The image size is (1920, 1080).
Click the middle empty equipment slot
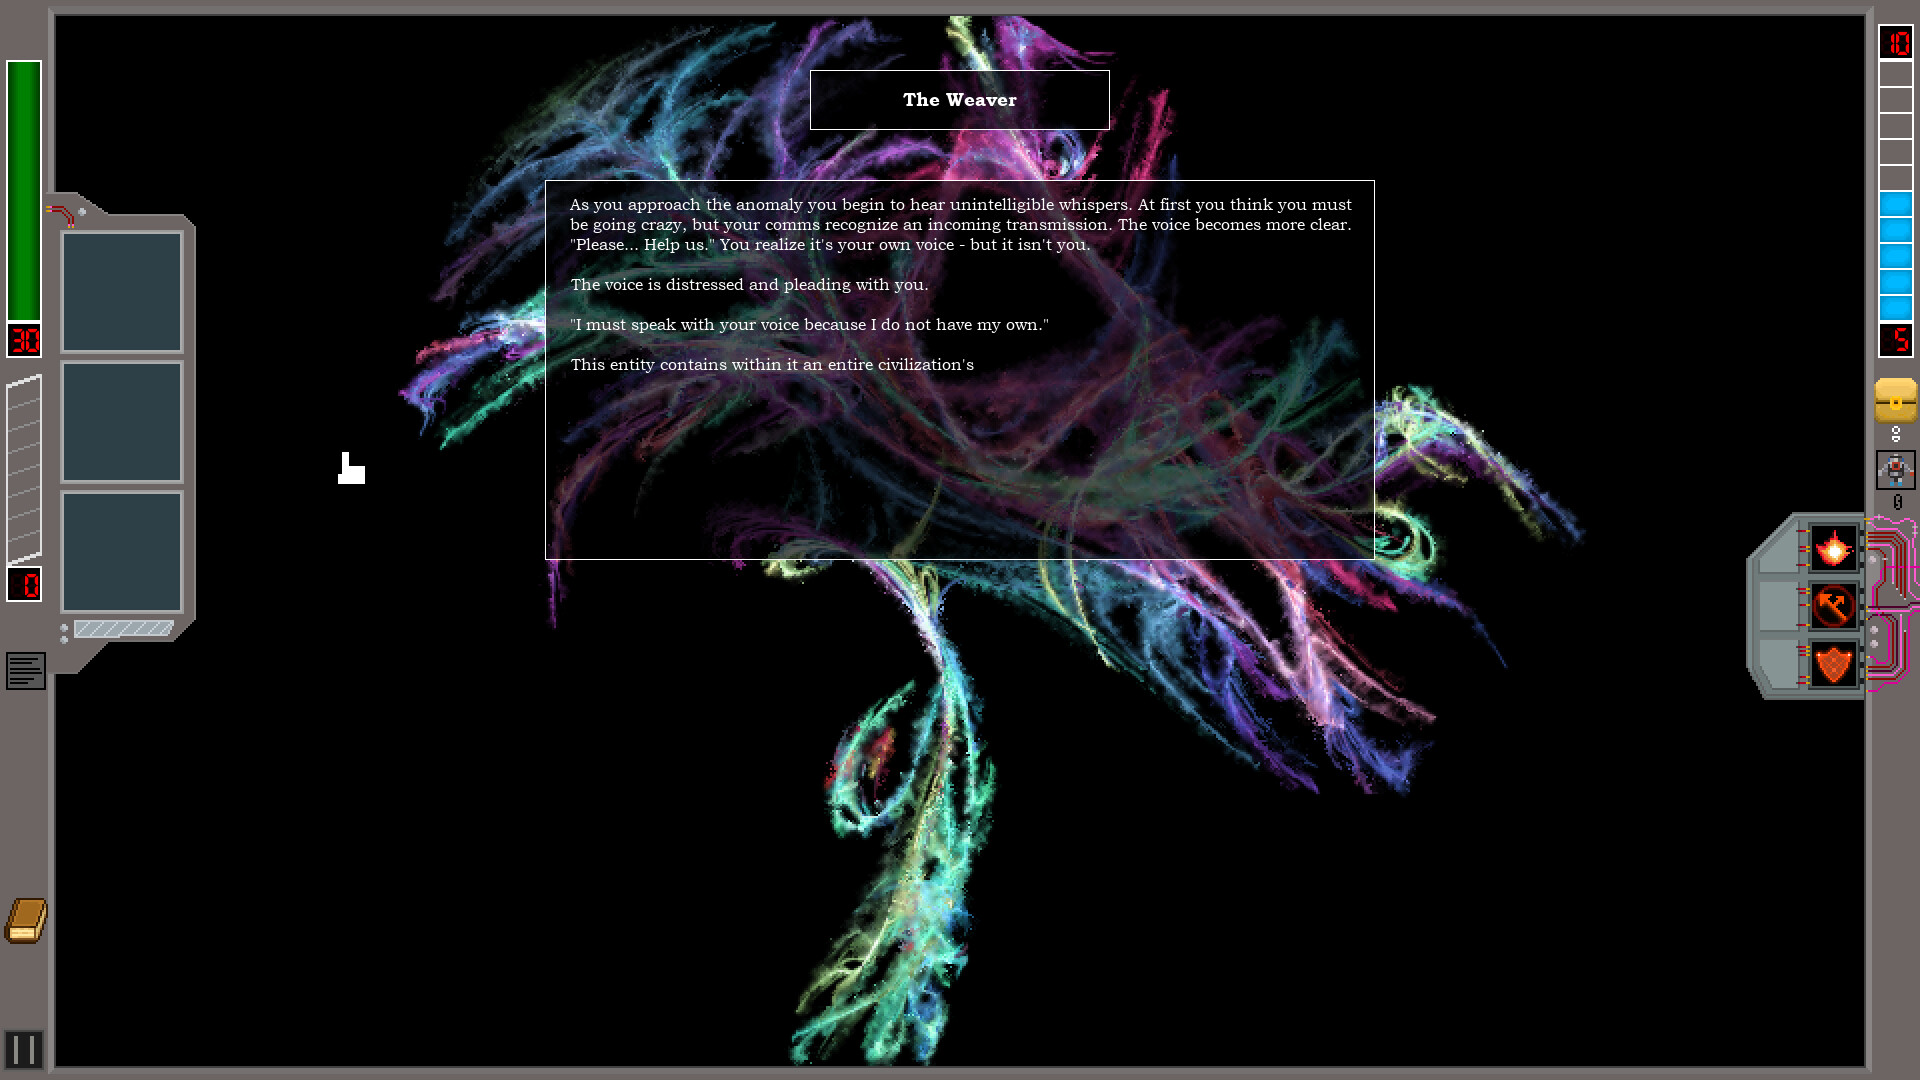[122, 422]
